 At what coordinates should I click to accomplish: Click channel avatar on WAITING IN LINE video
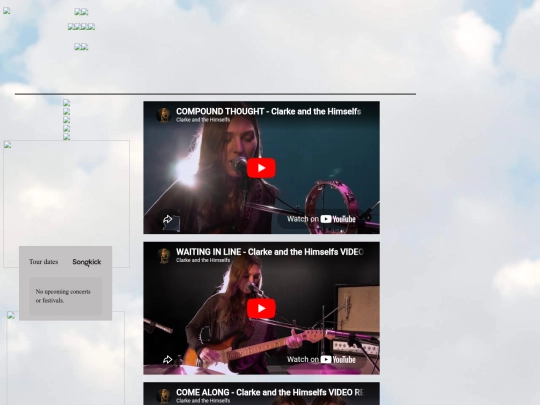[x=164, y=256]
